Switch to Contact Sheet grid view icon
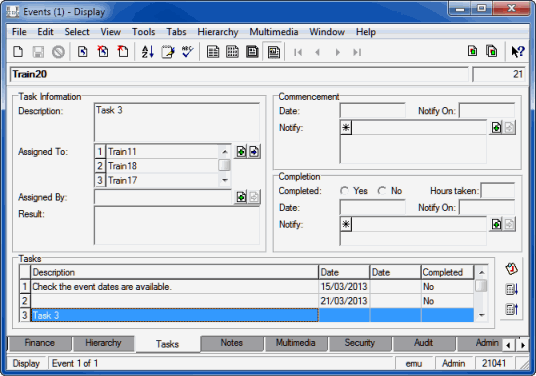The height and width of the screenshot is (376, 536). [x=232, y=52]
